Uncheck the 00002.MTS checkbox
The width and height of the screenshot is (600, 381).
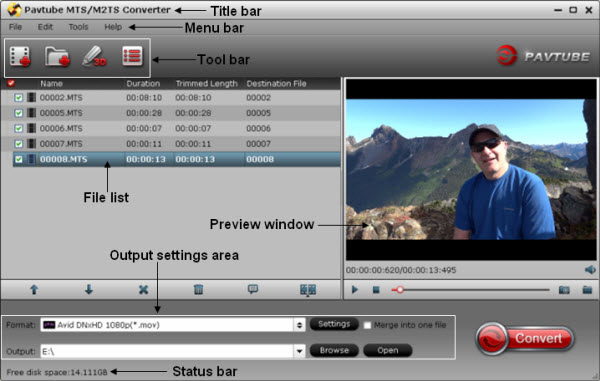(18, 98)
